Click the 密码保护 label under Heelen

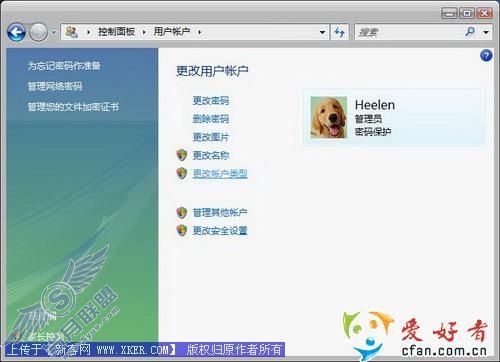[373, 132]
